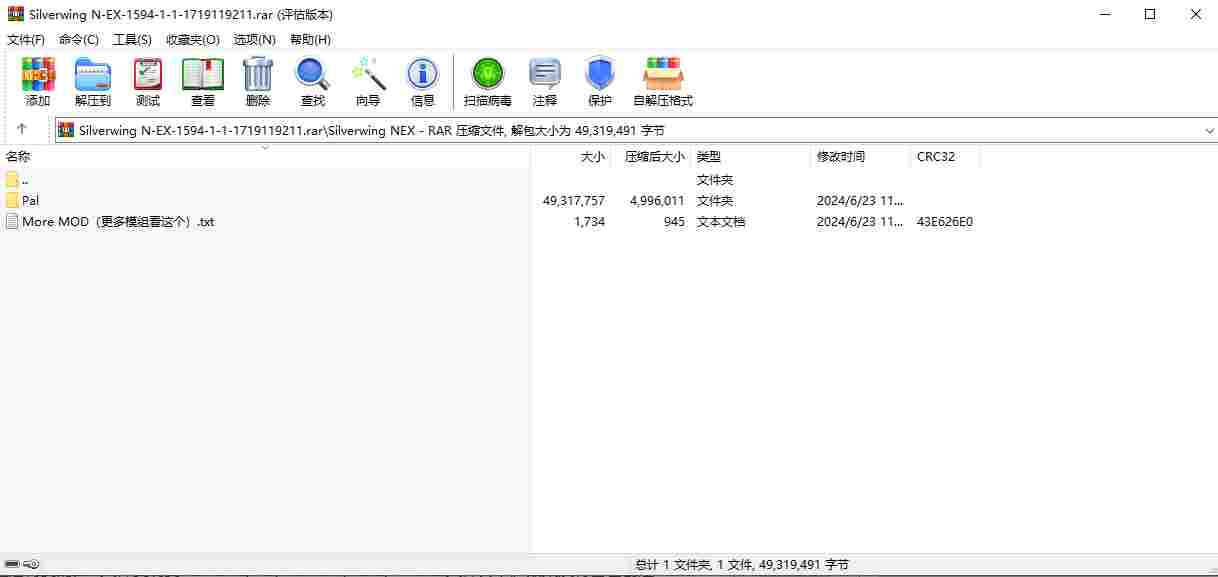Viewport: 1218px width, 577px height.
Task: Open the 工具(S) menu
Action: pos(132,39)
